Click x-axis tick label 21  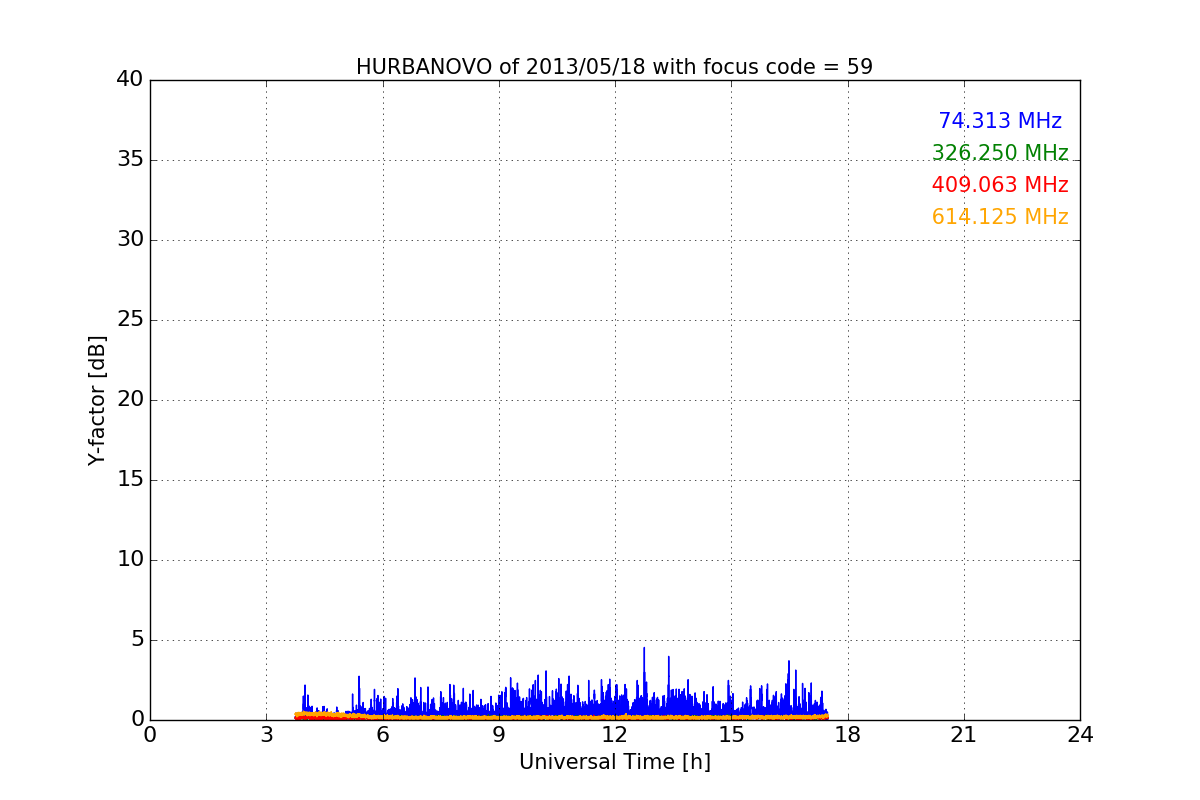pos(964,735)
